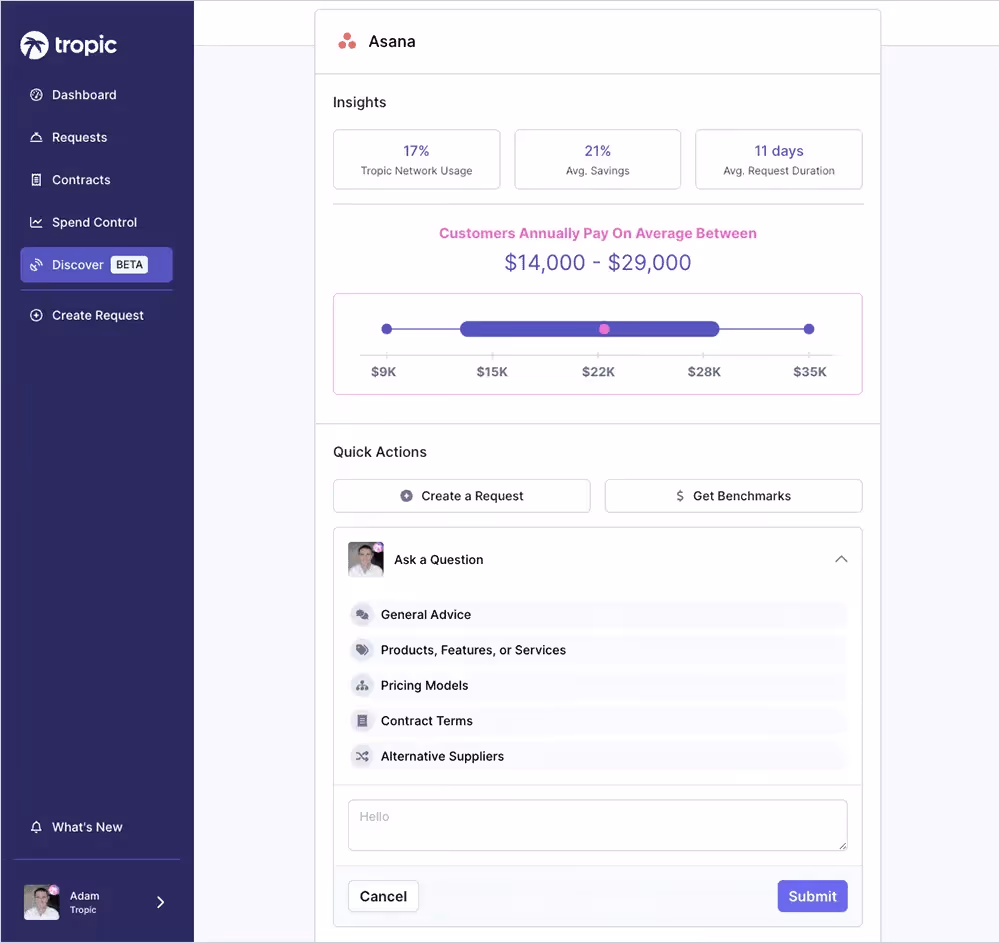Click the Tropic palm logo icon

point(34,45)
